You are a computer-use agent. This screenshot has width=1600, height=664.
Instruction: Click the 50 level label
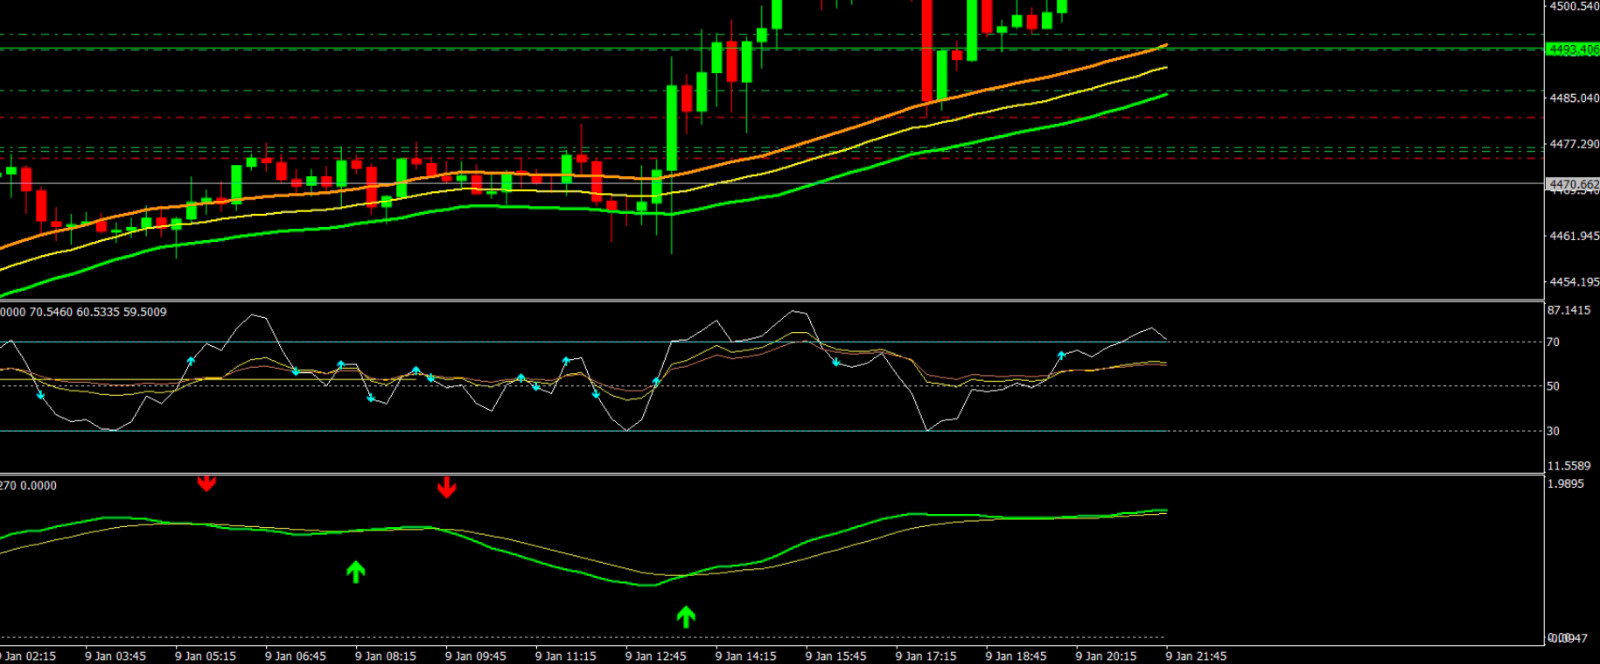point(1553,386)
